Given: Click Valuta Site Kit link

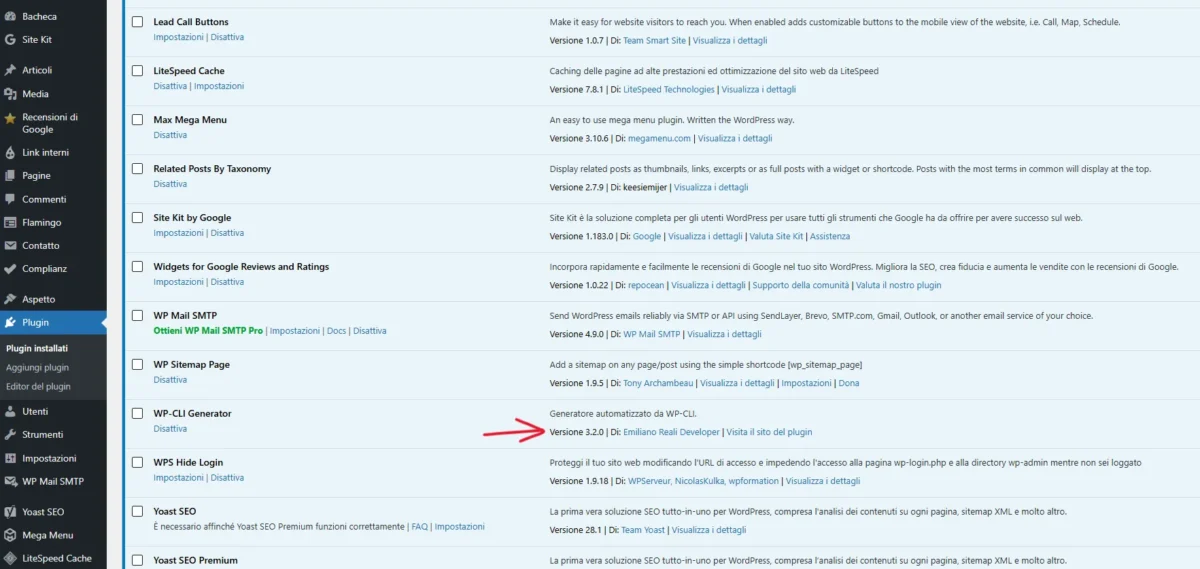Looking at the screenshot, I should point(776,236).
